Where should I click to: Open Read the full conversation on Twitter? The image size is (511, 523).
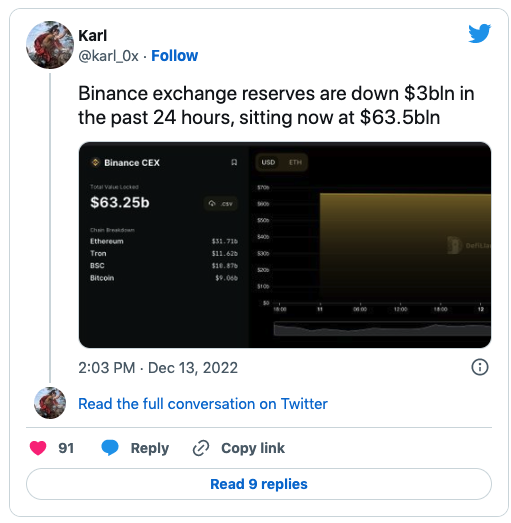203,404
